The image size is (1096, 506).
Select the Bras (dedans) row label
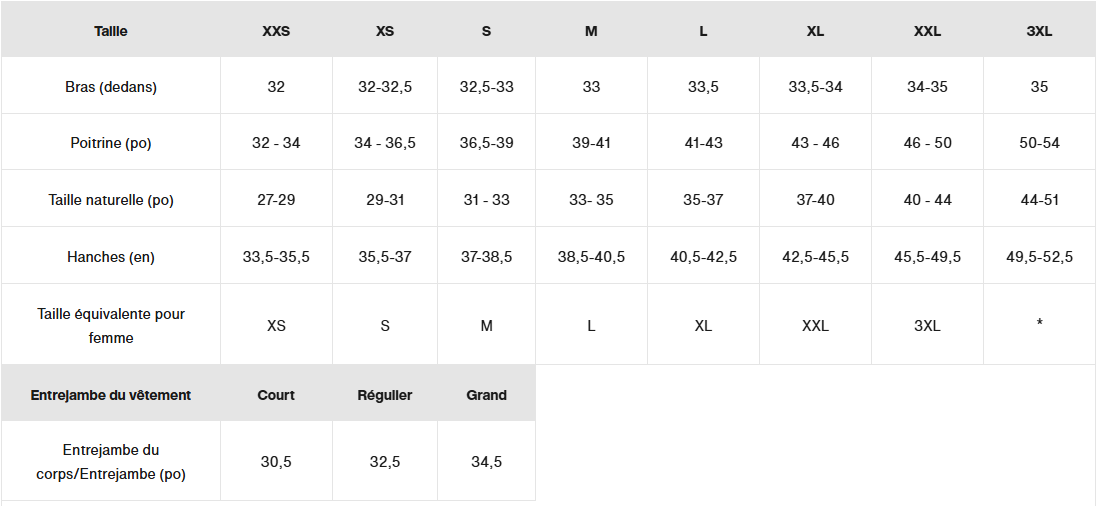coord(111,87)
